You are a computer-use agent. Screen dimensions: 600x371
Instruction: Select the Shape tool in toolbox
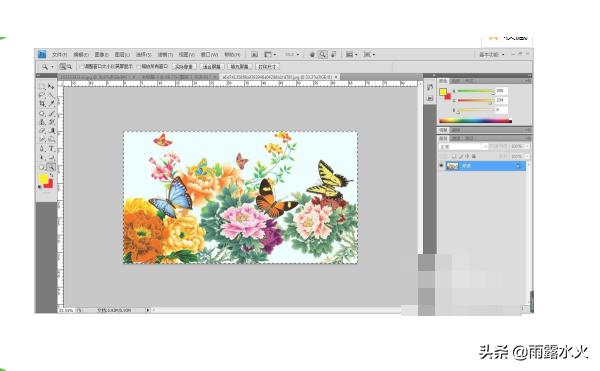(51, 158)
